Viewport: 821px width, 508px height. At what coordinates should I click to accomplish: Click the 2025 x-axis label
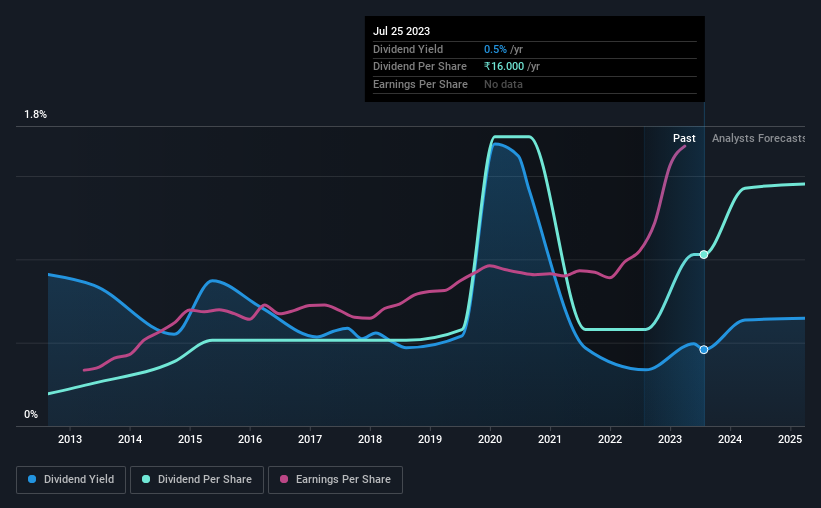point(790,439)
